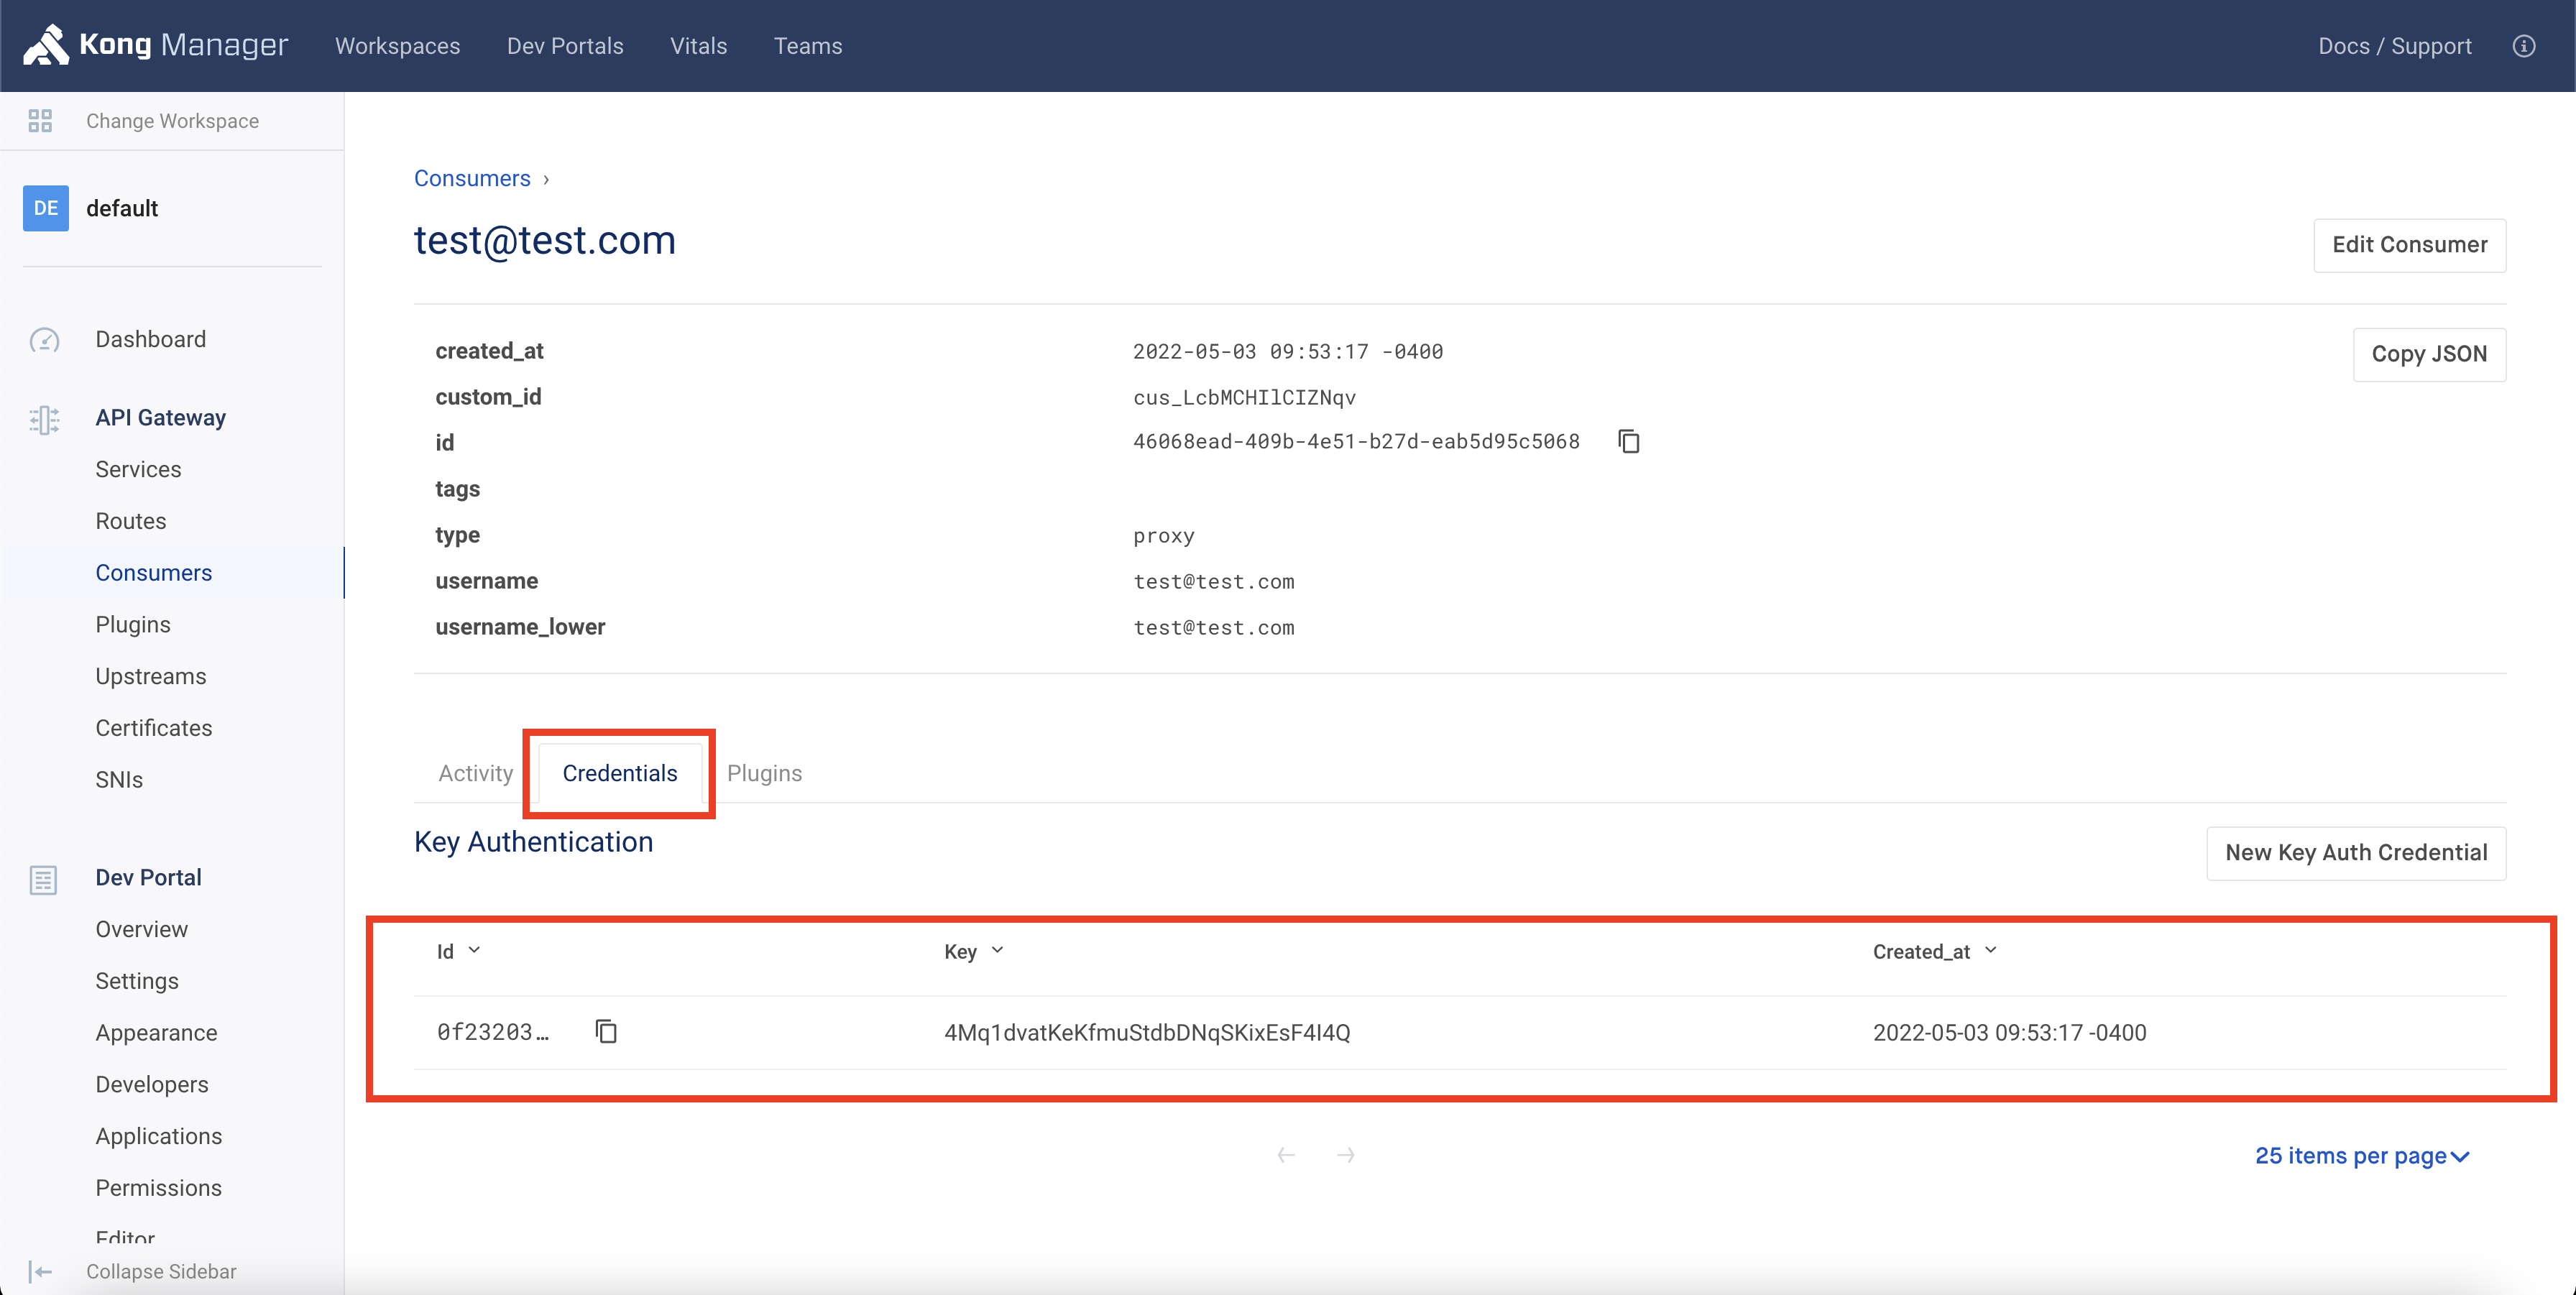
Task: Navigate back via the Consumers breadcrumb
Action: 472,178
